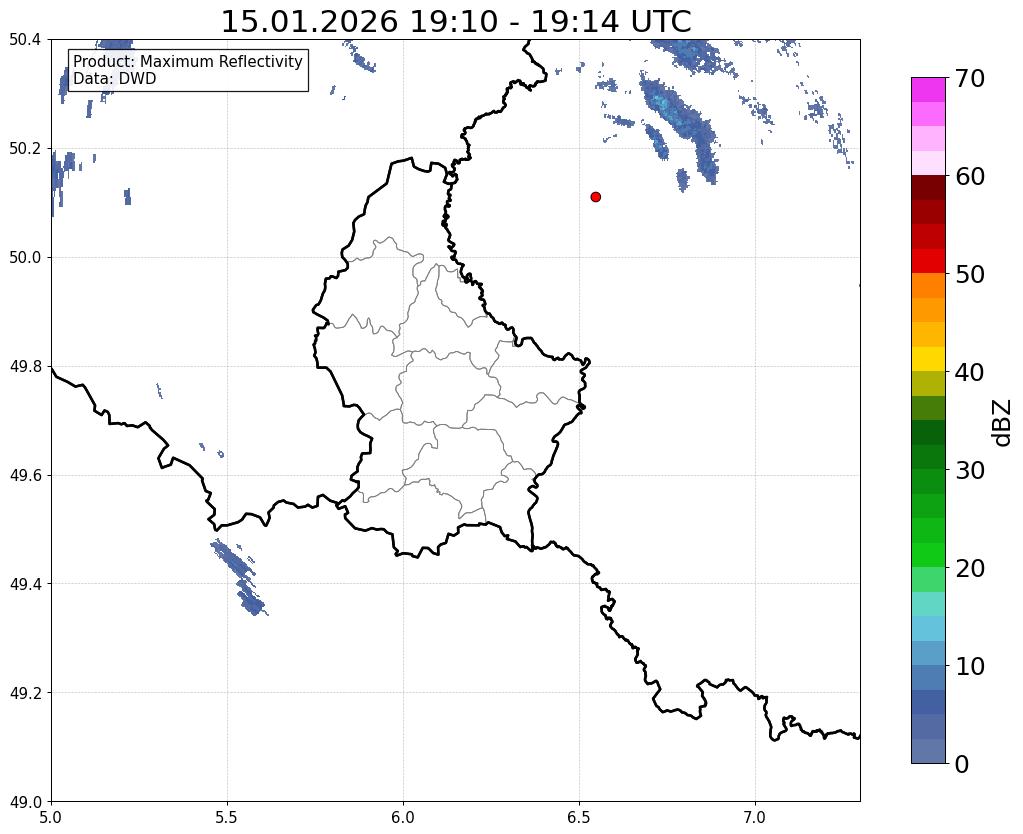The height and width of the screenshot is (834, 1023).
Task: Click longitude axis label 6.0
Action: (x=403, y=818)
